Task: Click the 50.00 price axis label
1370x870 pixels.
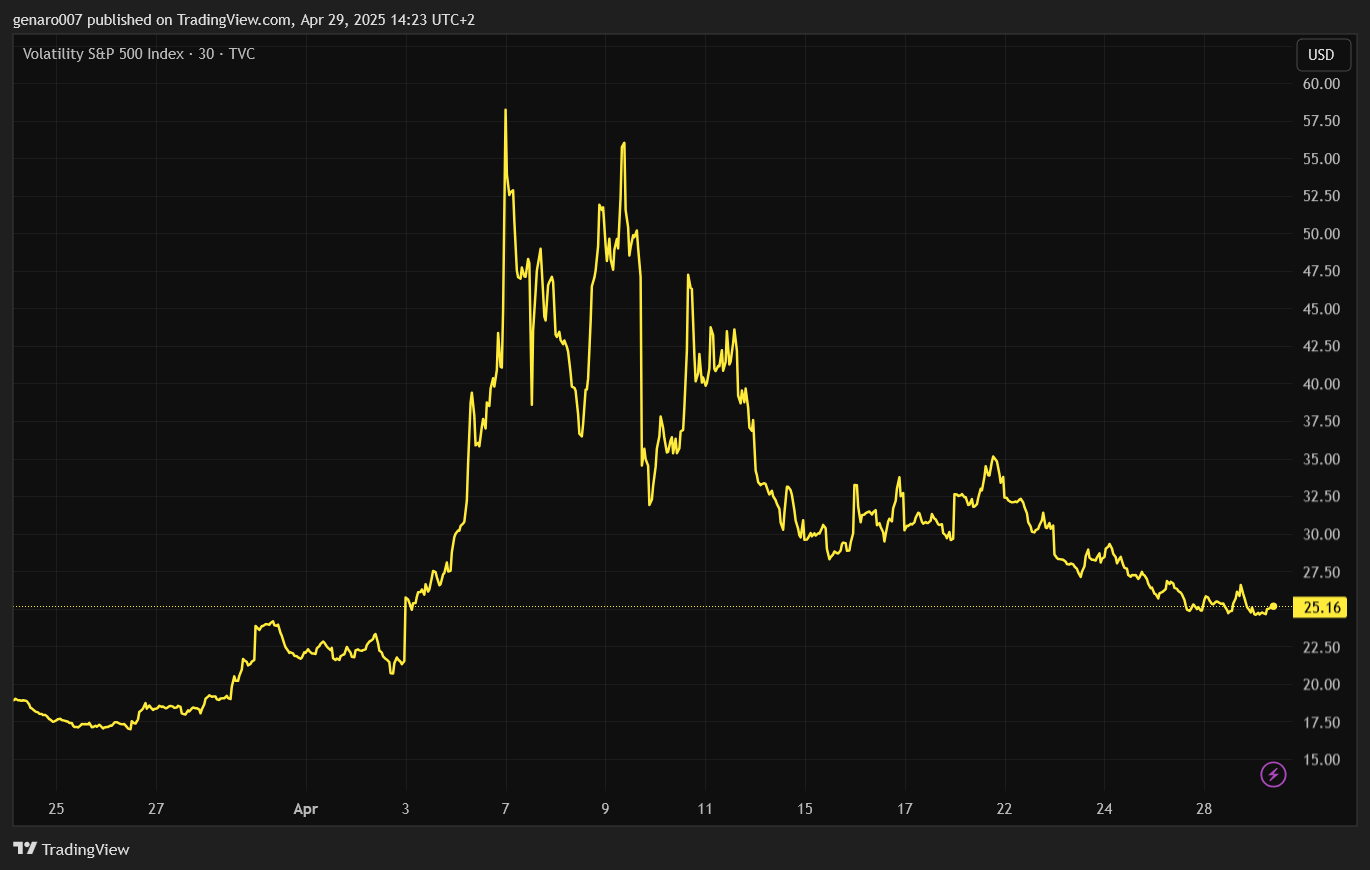Action: 1321,234
